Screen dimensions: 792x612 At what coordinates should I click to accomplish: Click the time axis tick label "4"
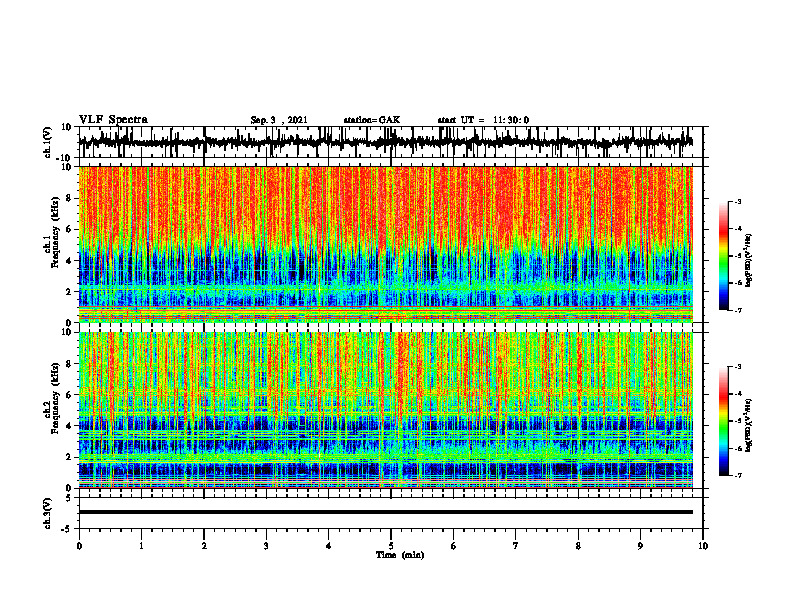(329, 546)
